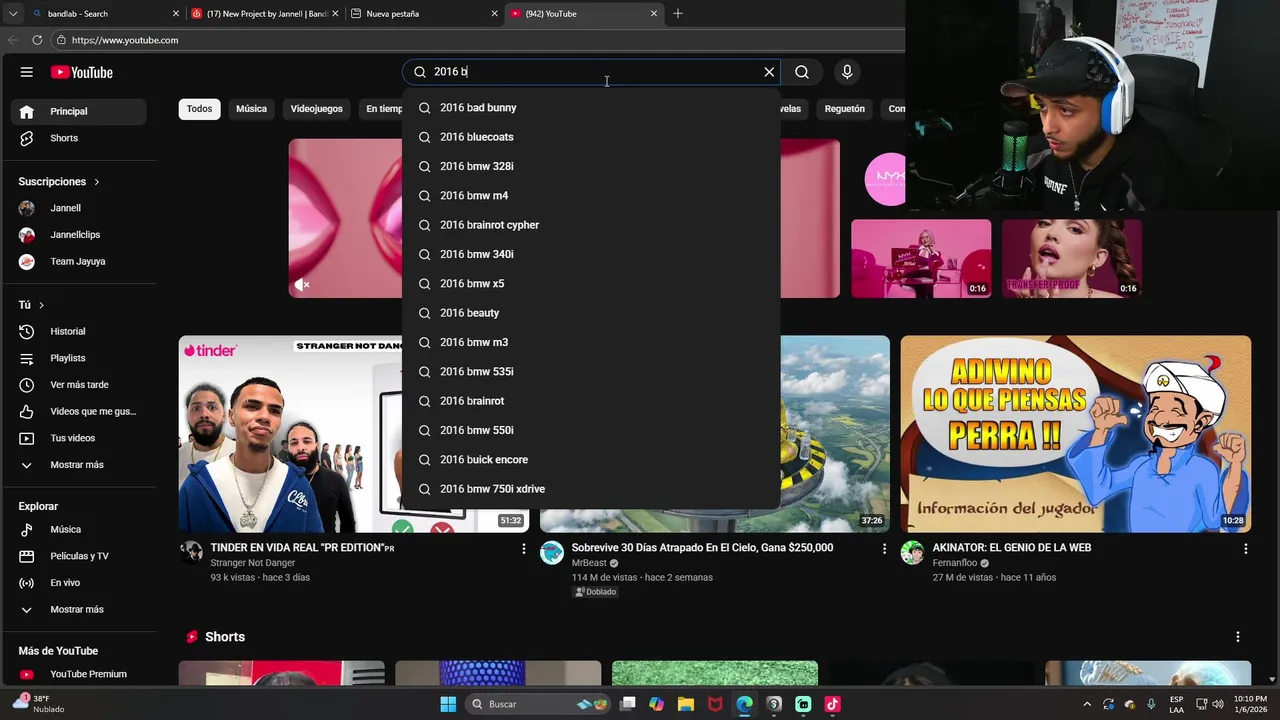Screen dimensions: 1280x720
Task: Open the Stranger Not Danger channel link
Action: click(x=252, y=563)
